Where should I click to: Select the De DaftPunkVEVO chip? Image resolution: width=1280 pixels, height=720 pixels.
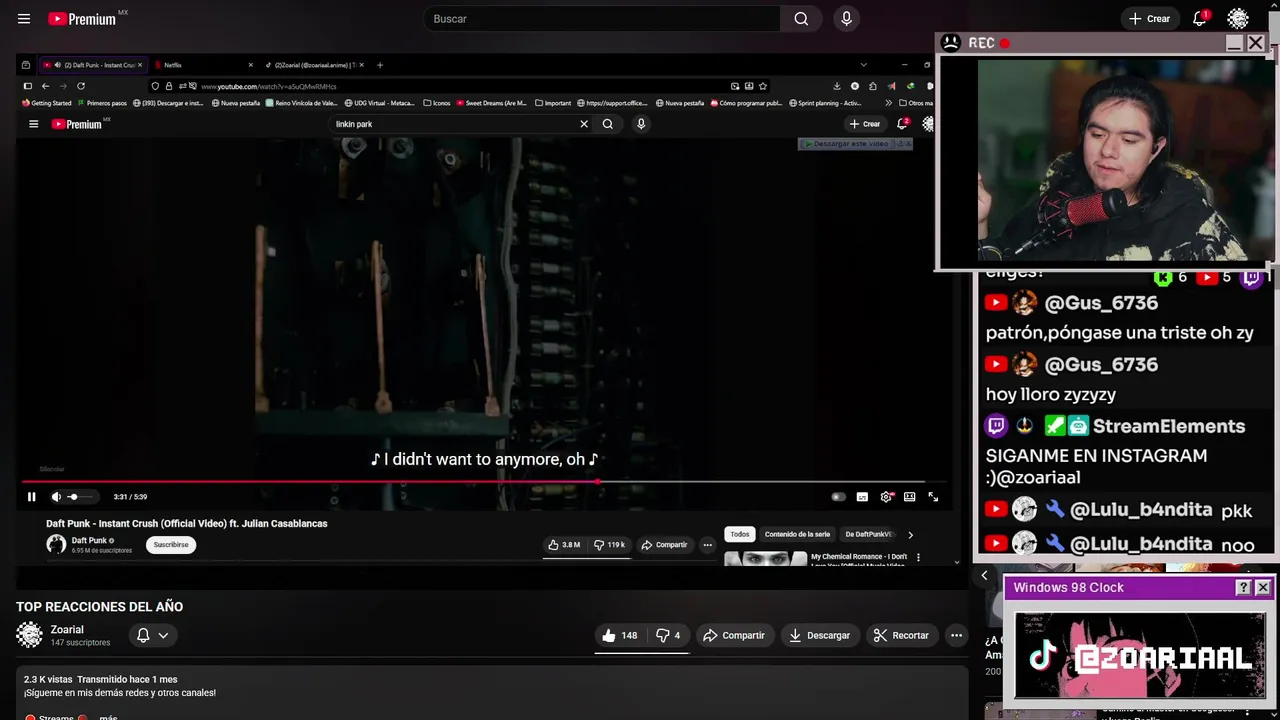[x=868, y=534]
